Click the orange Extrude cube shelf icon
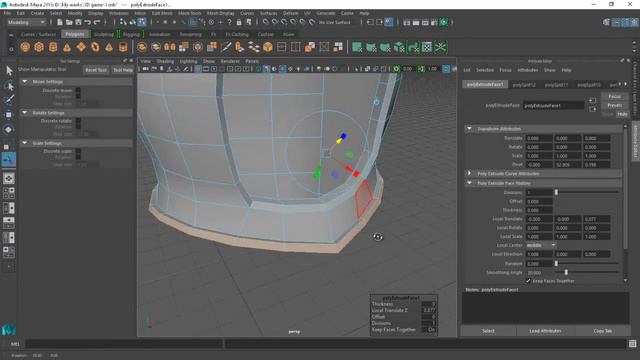 coord(268,47)
